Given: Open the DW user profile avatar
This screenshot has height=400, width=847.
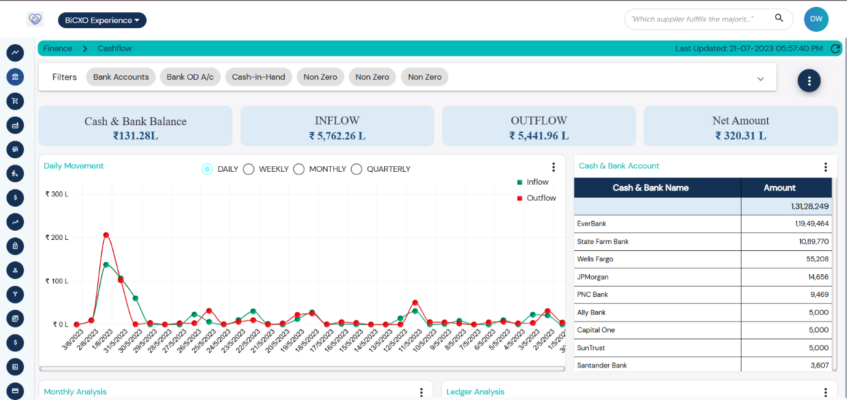Looking at the screenshot, I should pyautogui.click(x=816, y=19).
